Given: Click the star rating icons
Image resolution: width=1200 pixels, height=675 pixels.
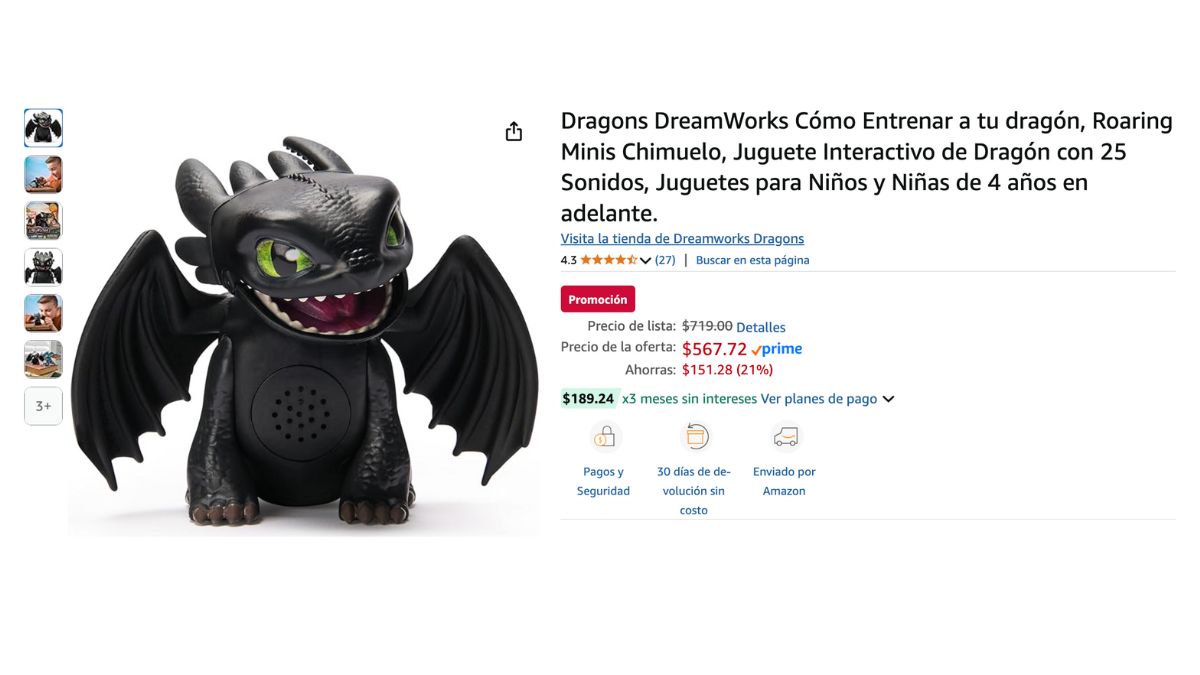Looking at the screenshot, I should [609, 260].
